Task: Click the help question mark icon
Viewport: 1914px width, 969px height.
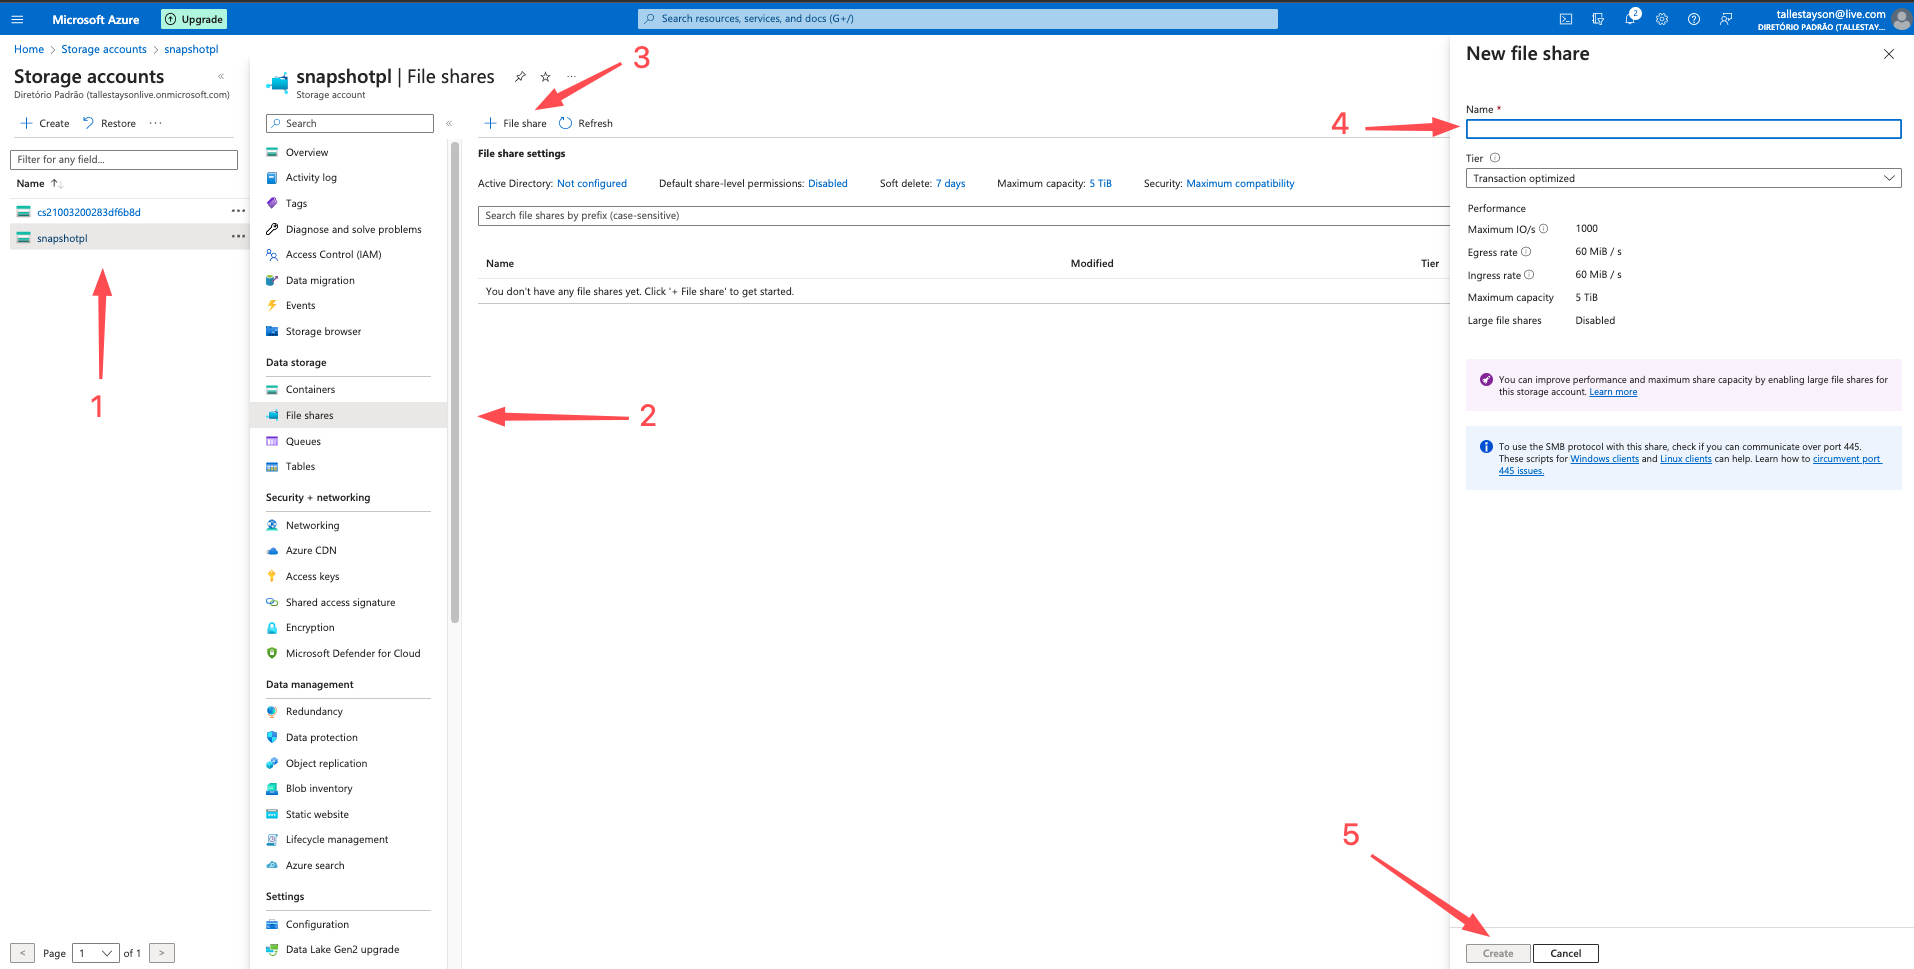Action: click(x=1694, y=19)
